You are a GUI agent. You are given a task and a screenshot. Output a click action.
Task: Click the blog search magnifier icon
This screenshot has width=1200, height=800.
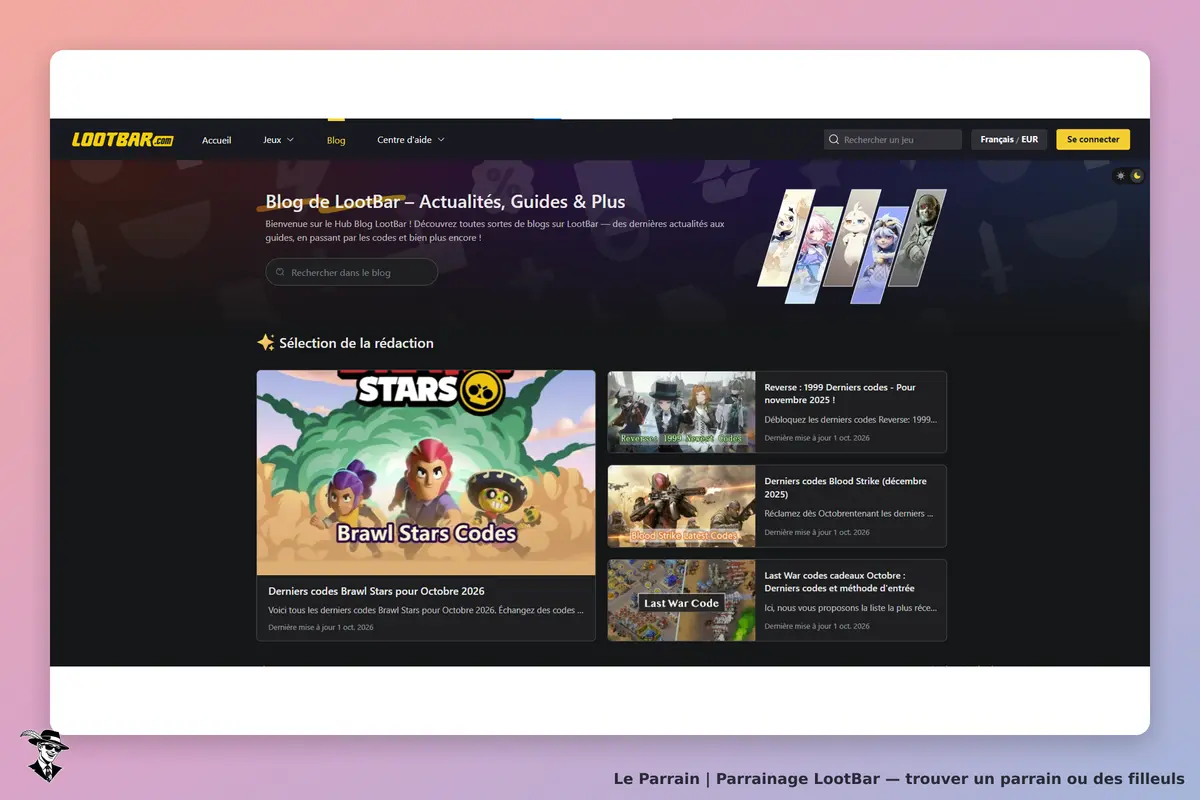point(280,272)
